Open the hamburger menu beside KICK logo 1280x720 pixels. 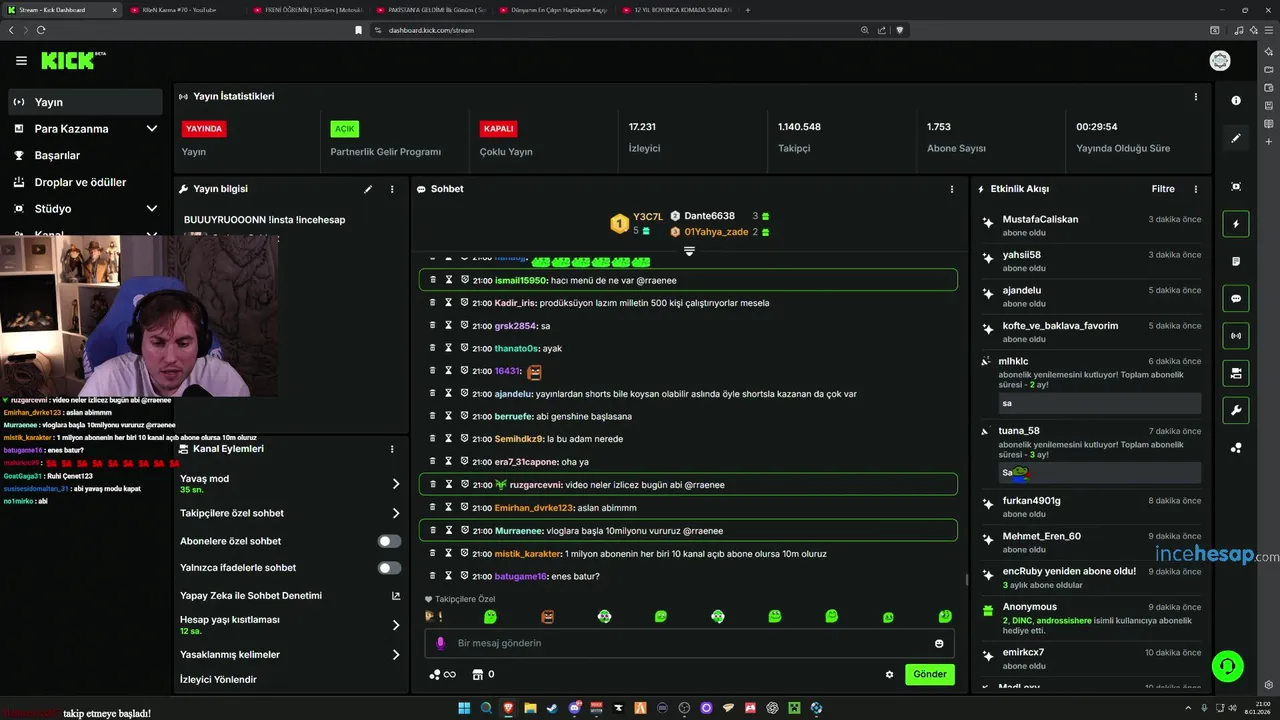click(21, 61)
